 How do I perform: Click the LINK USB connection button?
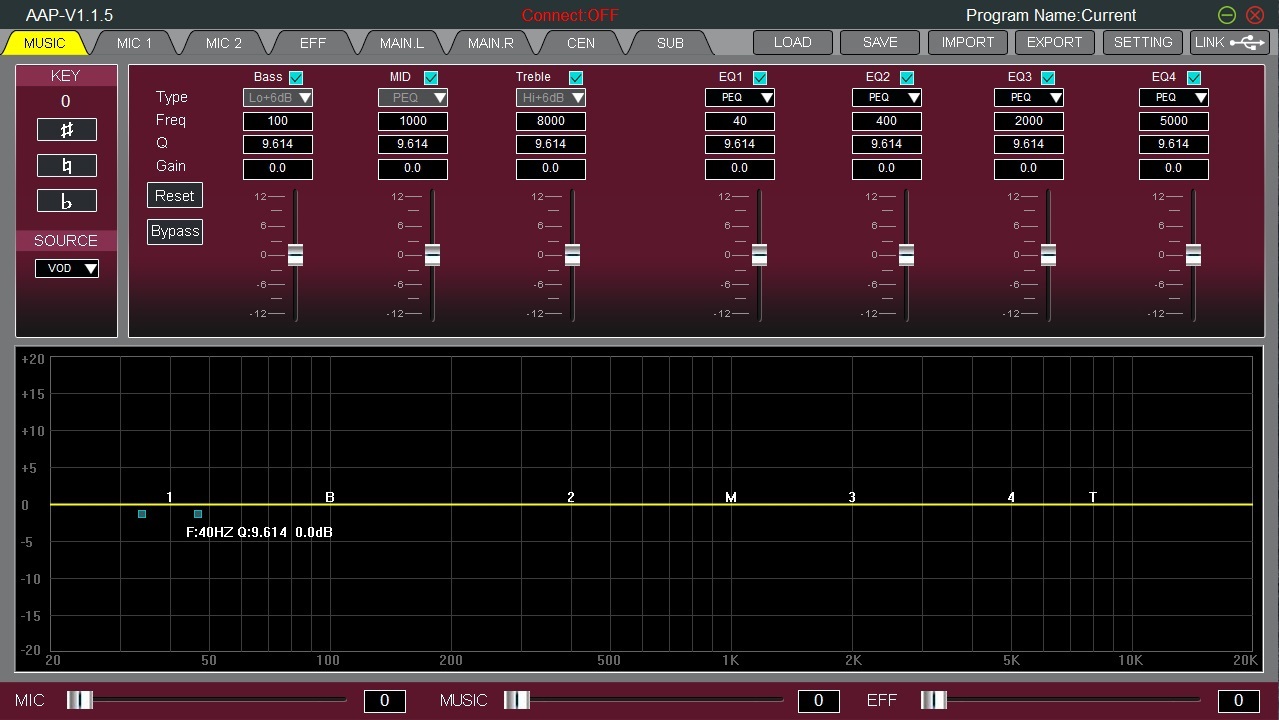point(1229,42)
